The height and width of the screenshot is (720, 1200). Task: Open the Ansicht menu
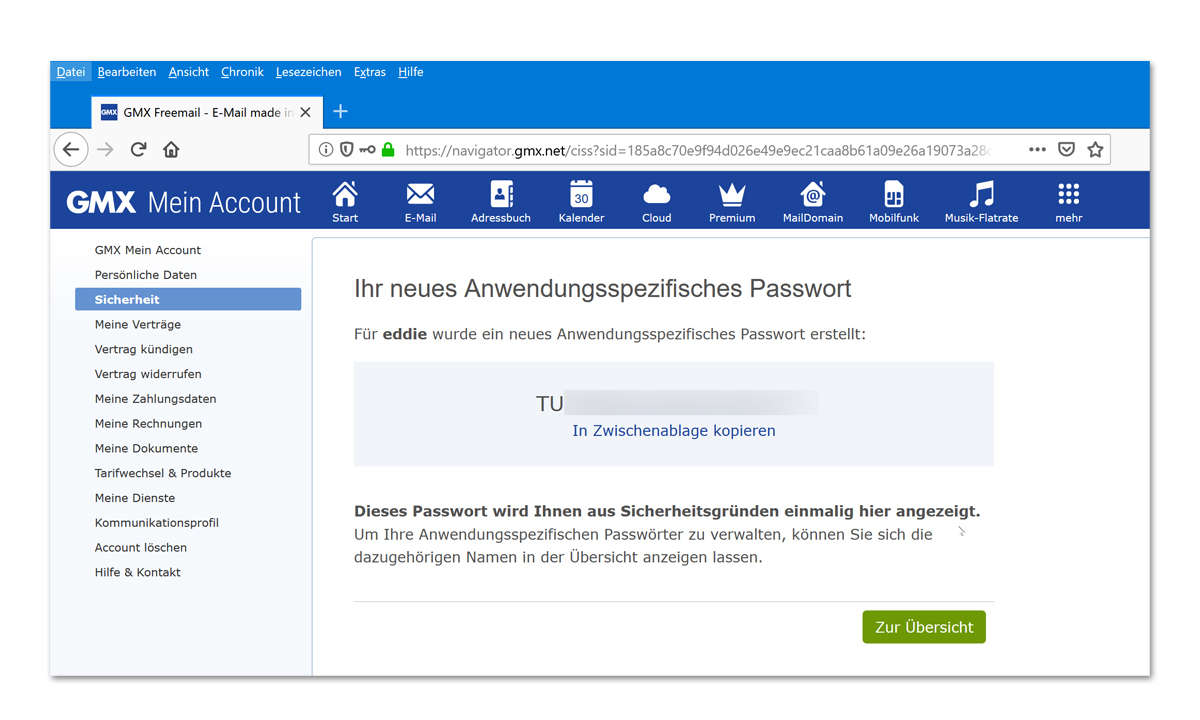(x=189, y=72)
